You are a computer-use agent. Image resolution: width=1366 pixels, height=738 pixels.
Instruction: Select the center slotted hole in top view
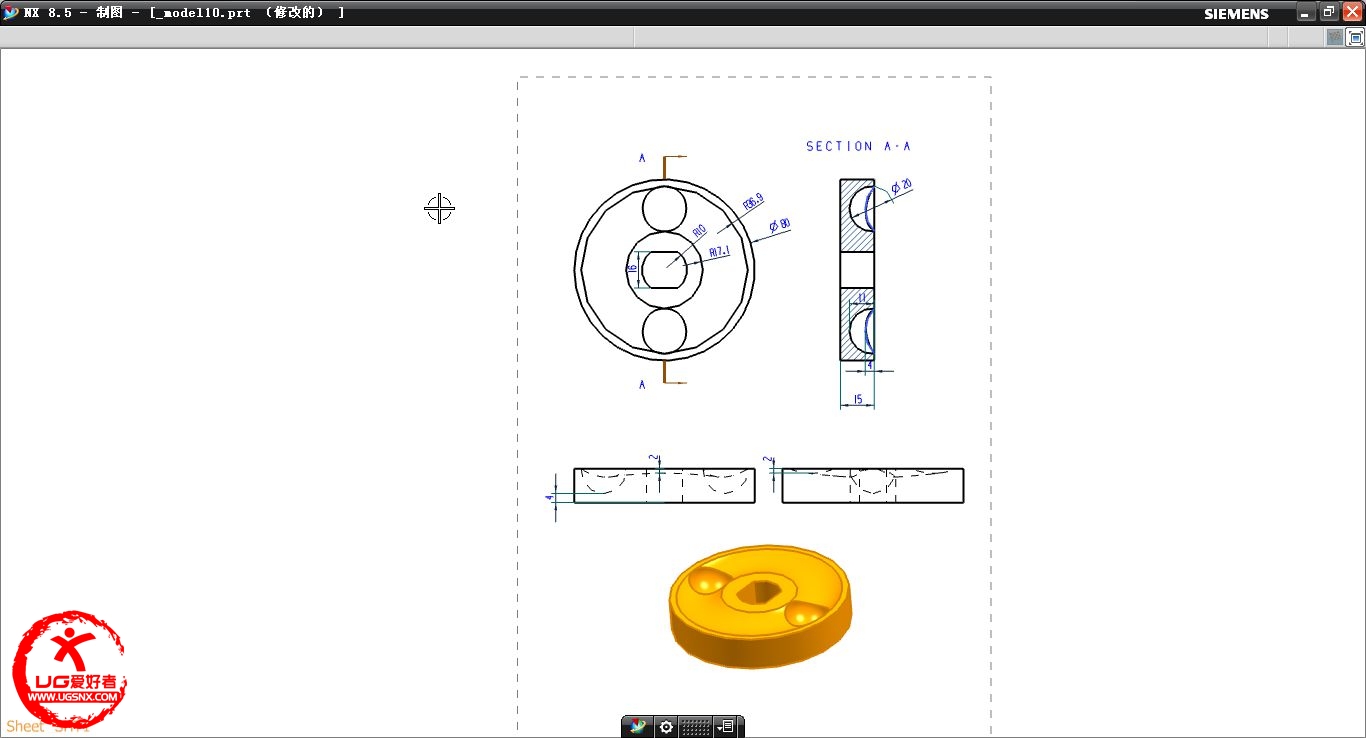coord(665,270)
